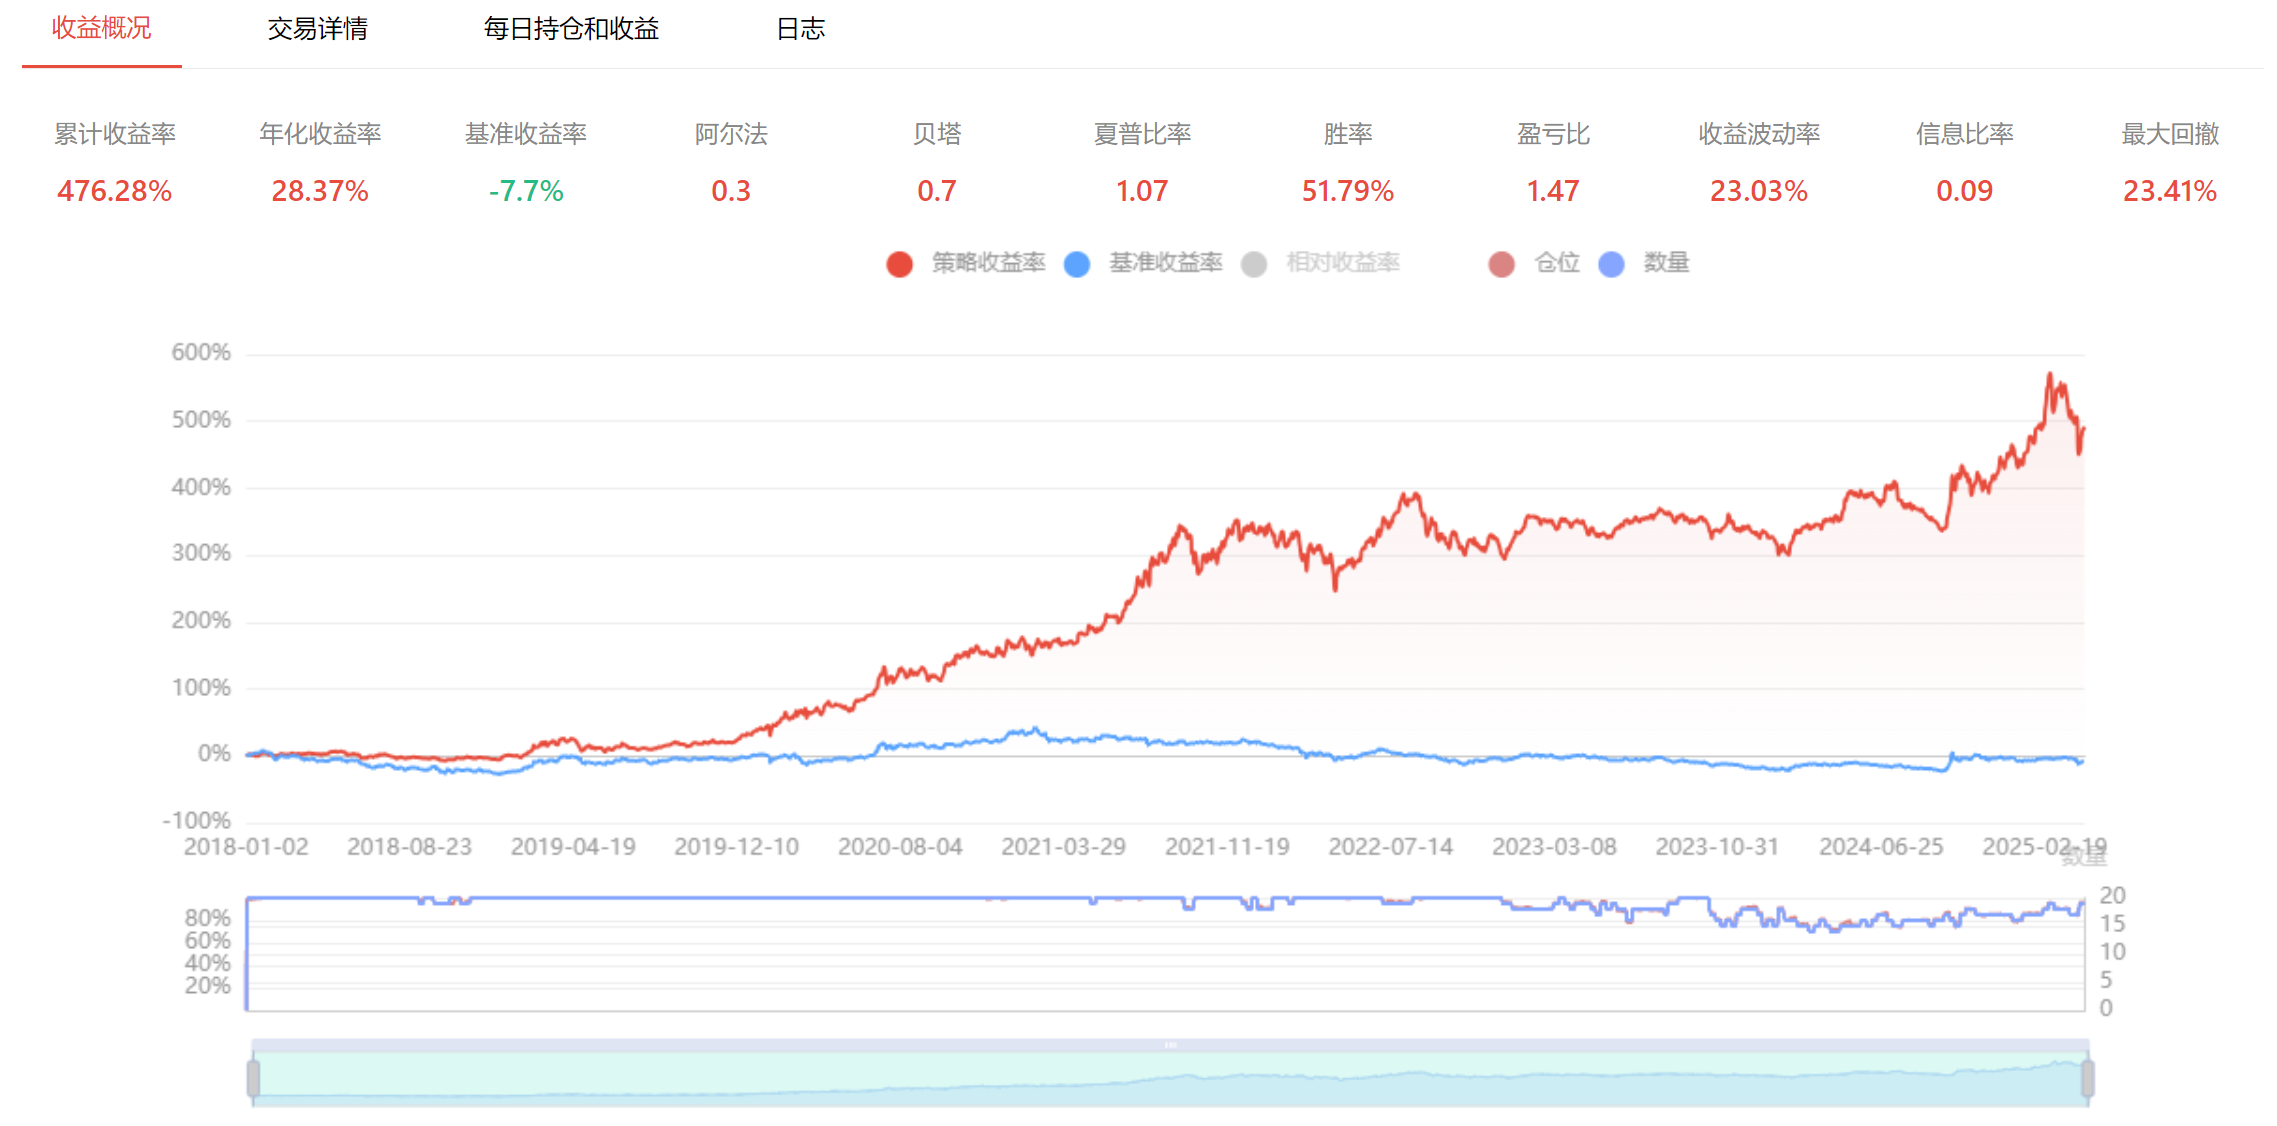Select the 收益概况 tab
The image size is (2277, 1126).
(101, 29)
